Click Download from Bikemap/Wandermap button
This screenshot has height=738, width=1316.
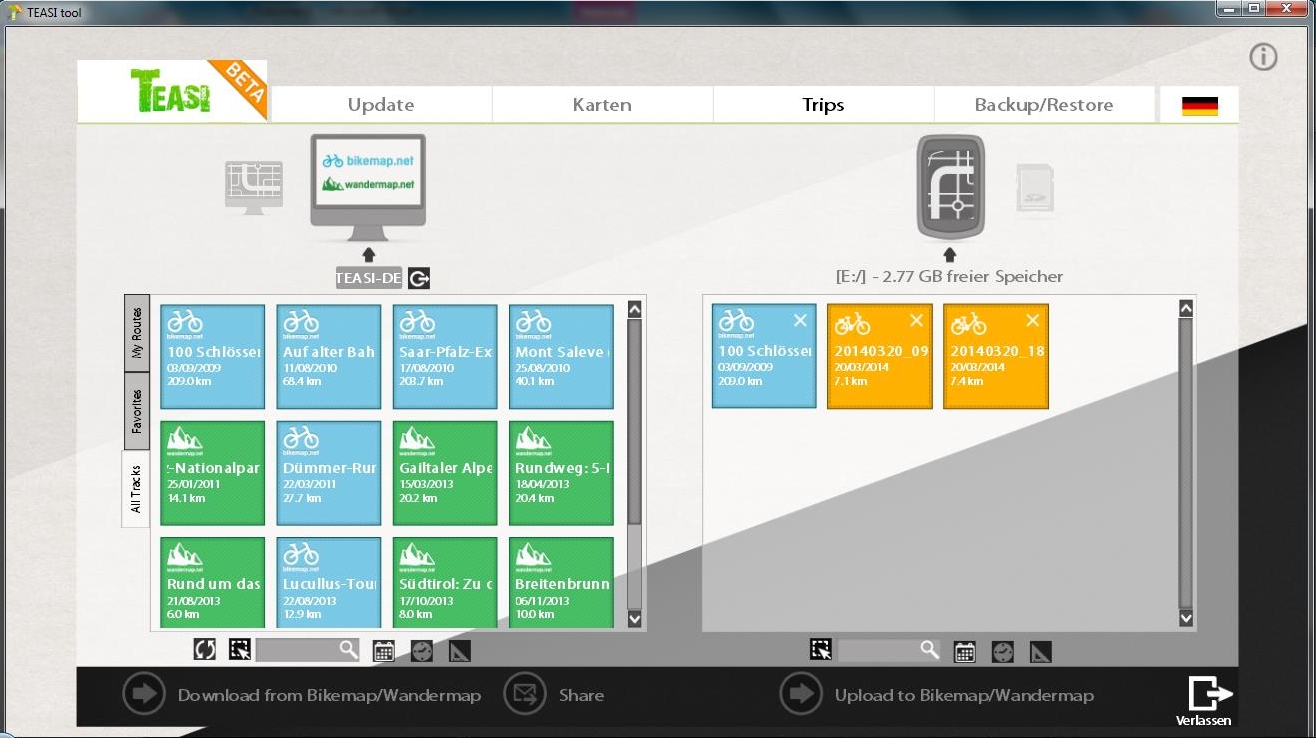[300, 695]
